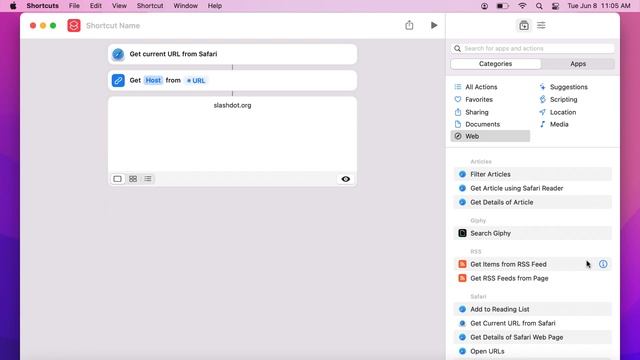Open the share shortcut icon
The image size is (640, 360).
tap(409, 25)
